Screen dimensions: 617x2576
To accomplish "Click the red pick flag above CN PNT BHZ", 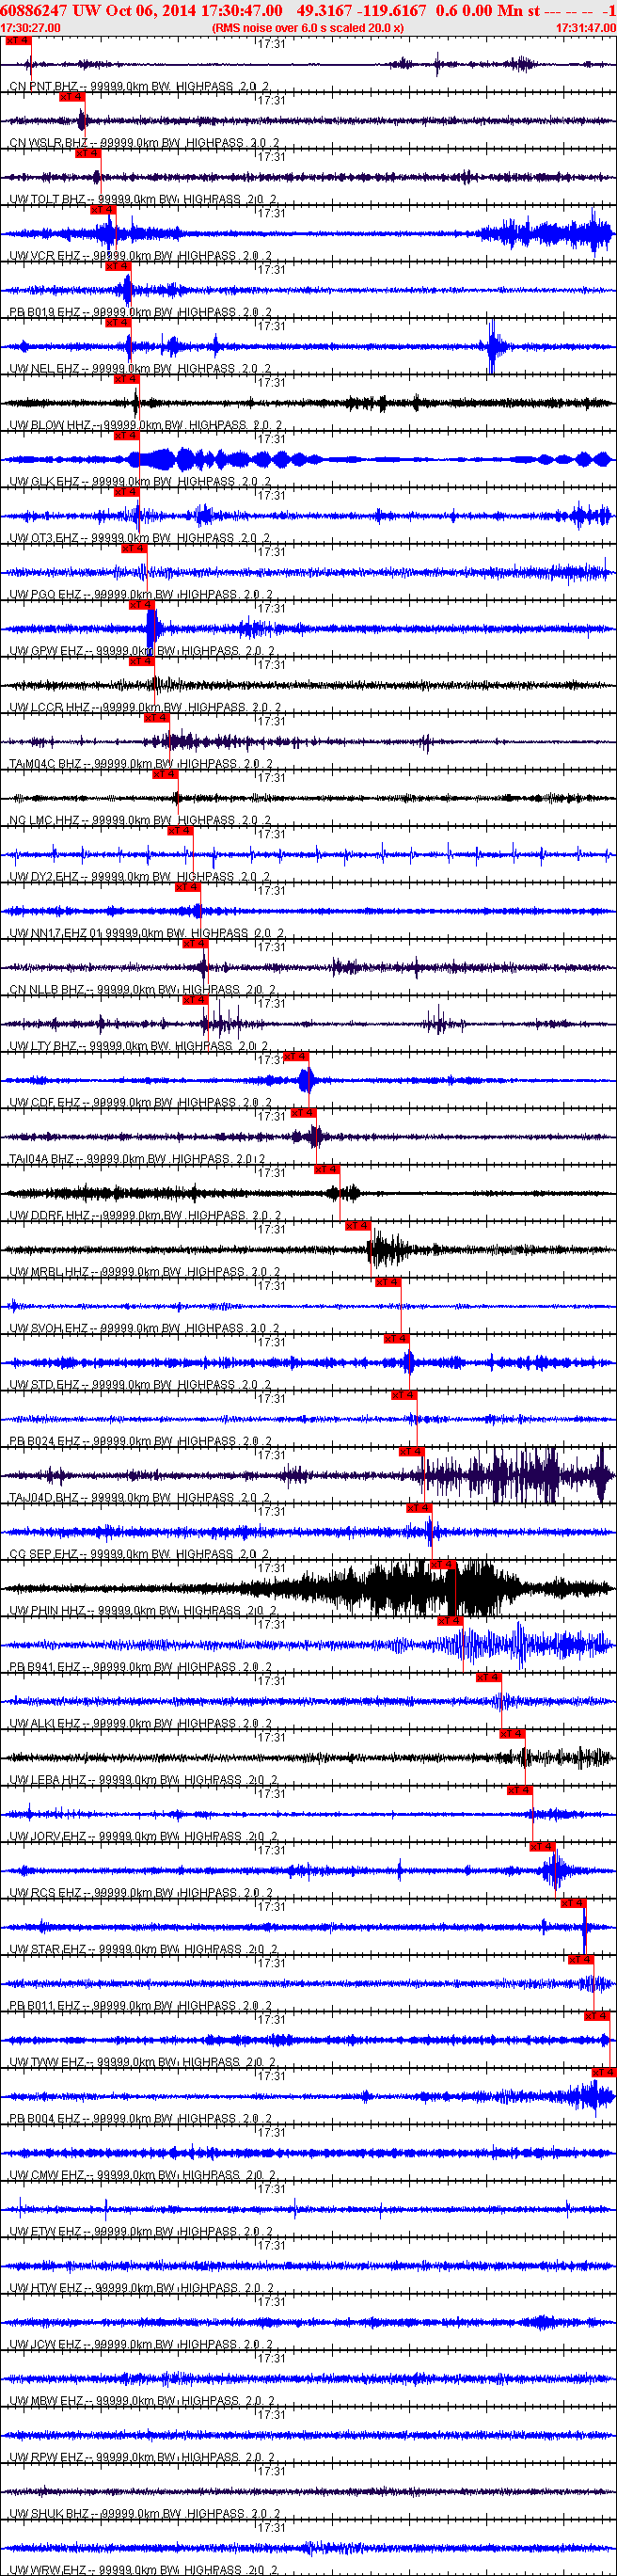I will (18, 41).
